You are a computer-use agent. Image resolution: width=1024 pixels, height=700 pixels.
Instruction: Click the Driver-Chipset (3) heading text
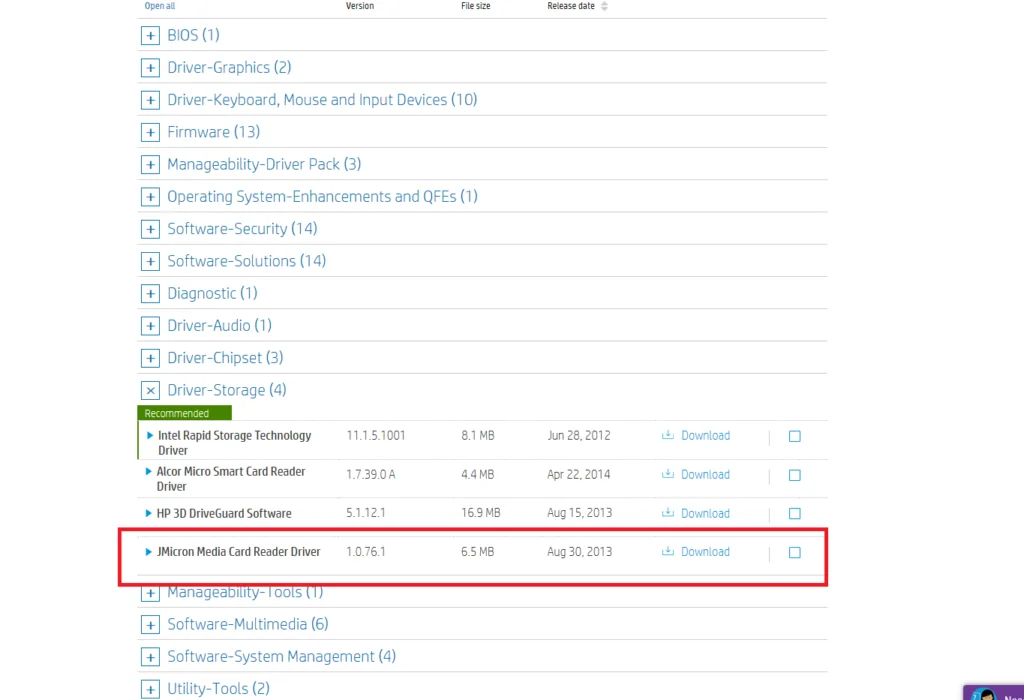click(225, 358)
